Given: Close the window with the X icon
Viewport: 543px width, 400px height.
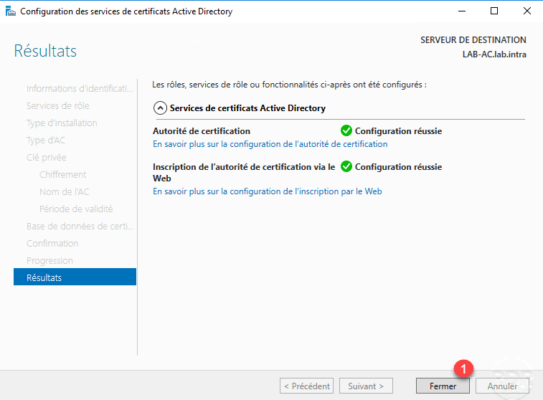Looking at the screenshot, I should pos(527,11).
